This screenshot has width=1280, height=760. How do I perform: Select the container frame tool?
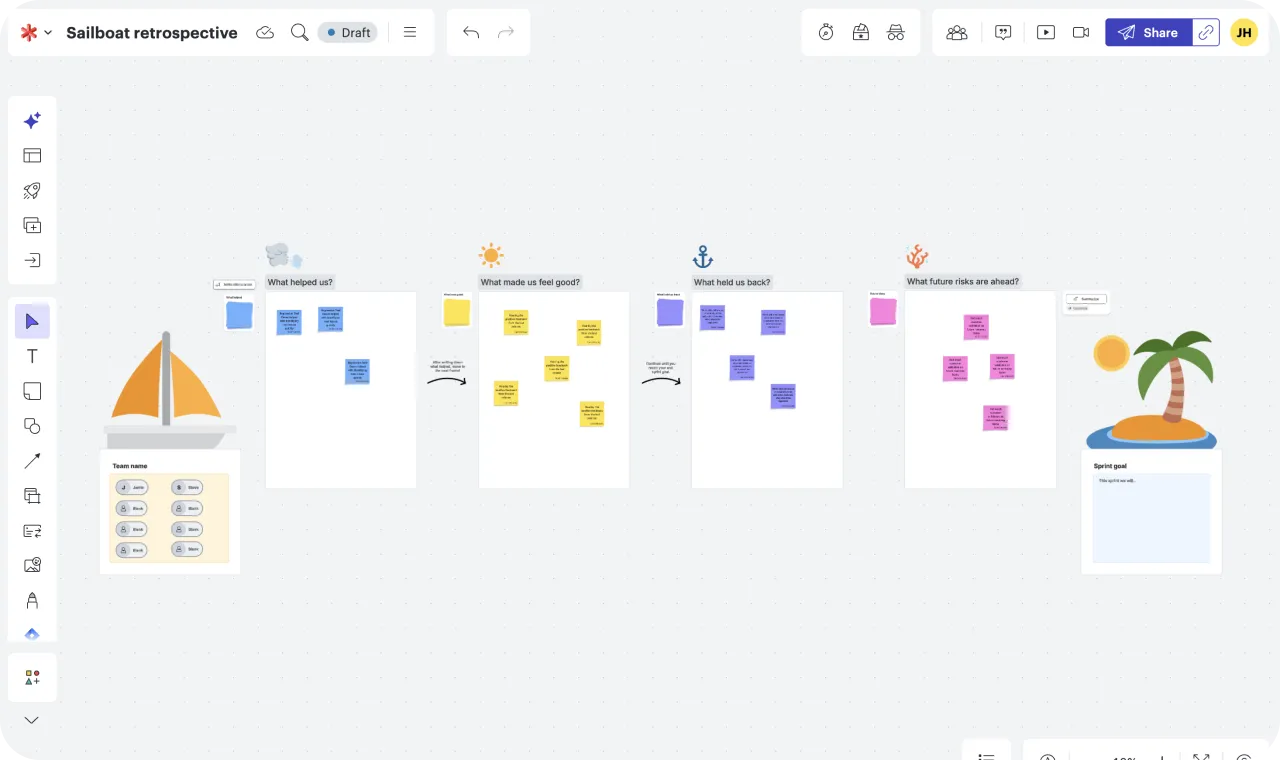click(x=32, y=495)
